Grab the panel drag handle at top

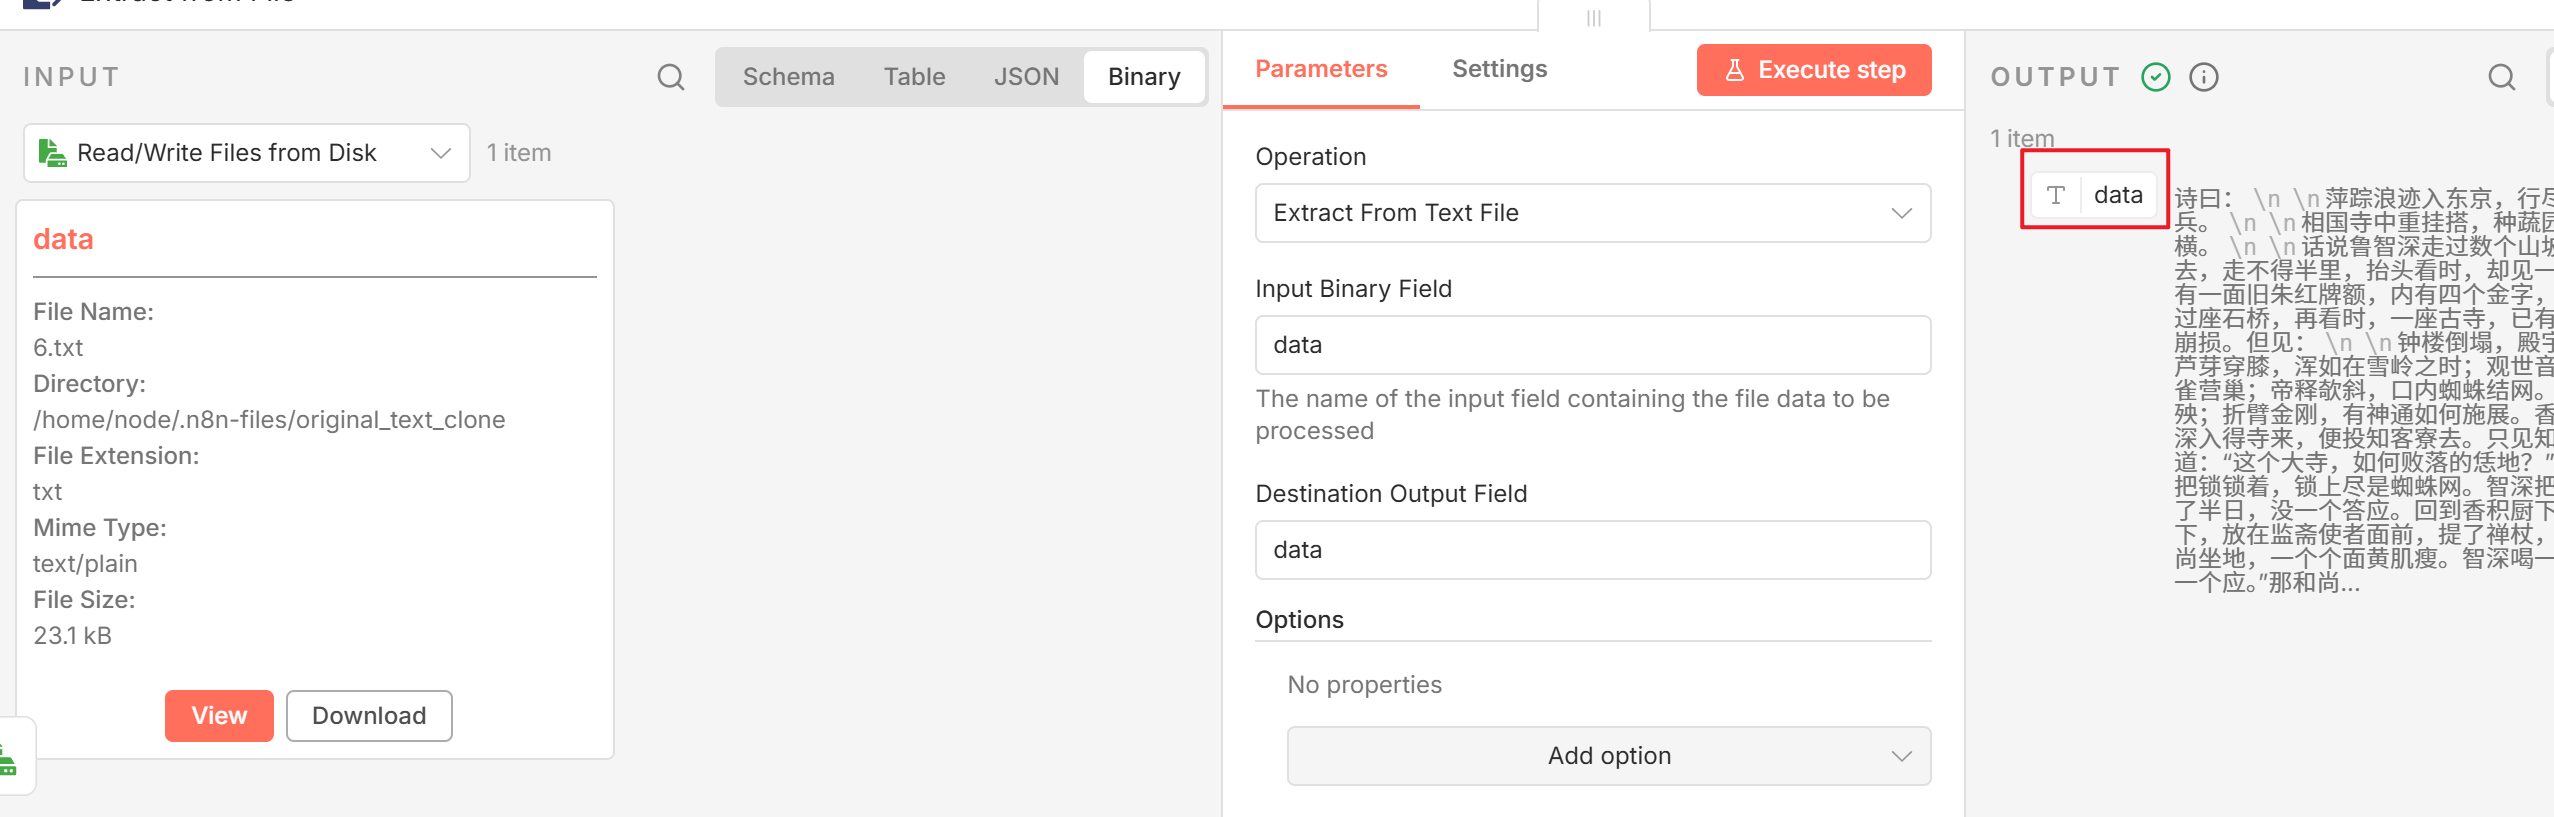tap(1593, 17)
